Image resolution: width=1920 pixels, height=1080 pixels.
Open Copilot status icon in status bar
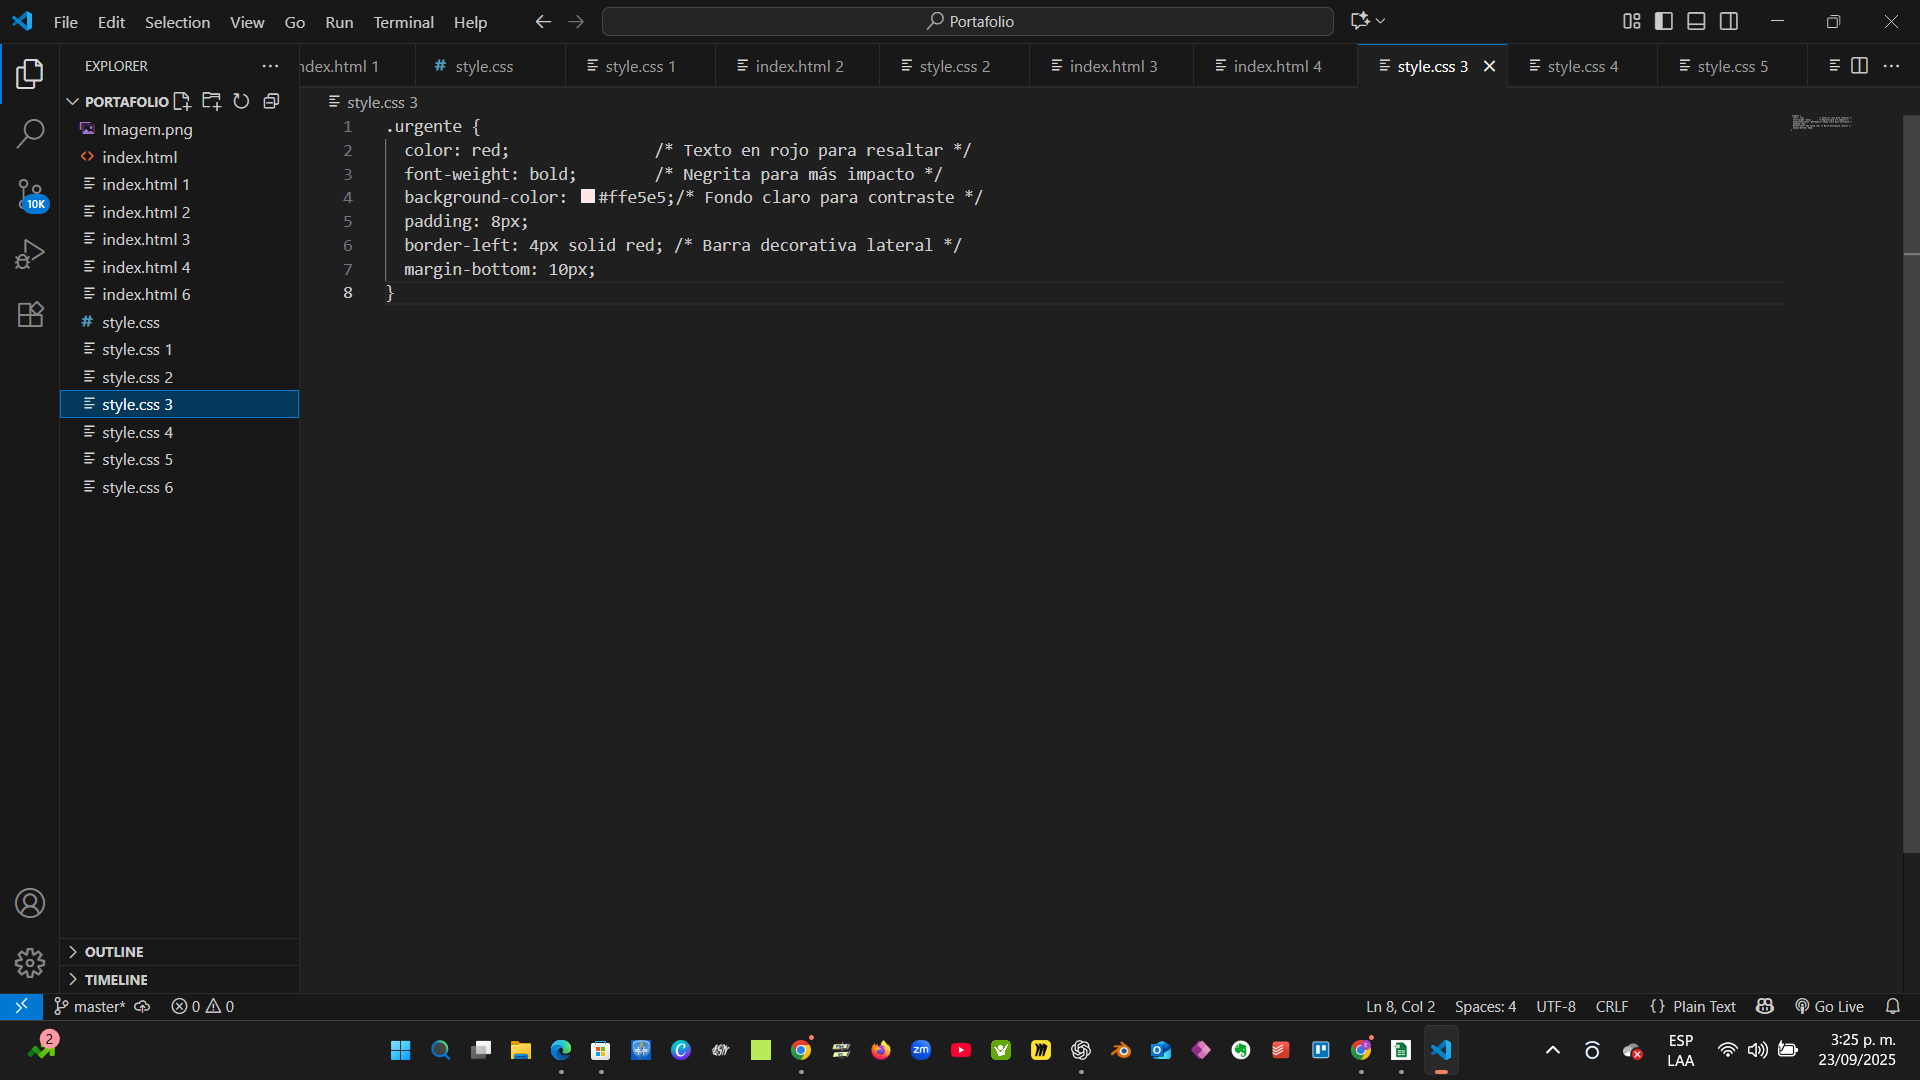(1765, 1007)
